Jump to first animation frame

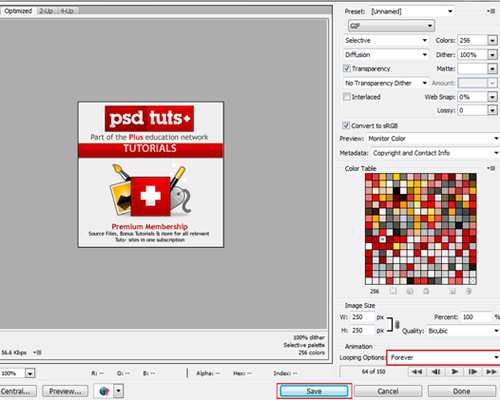417,372
